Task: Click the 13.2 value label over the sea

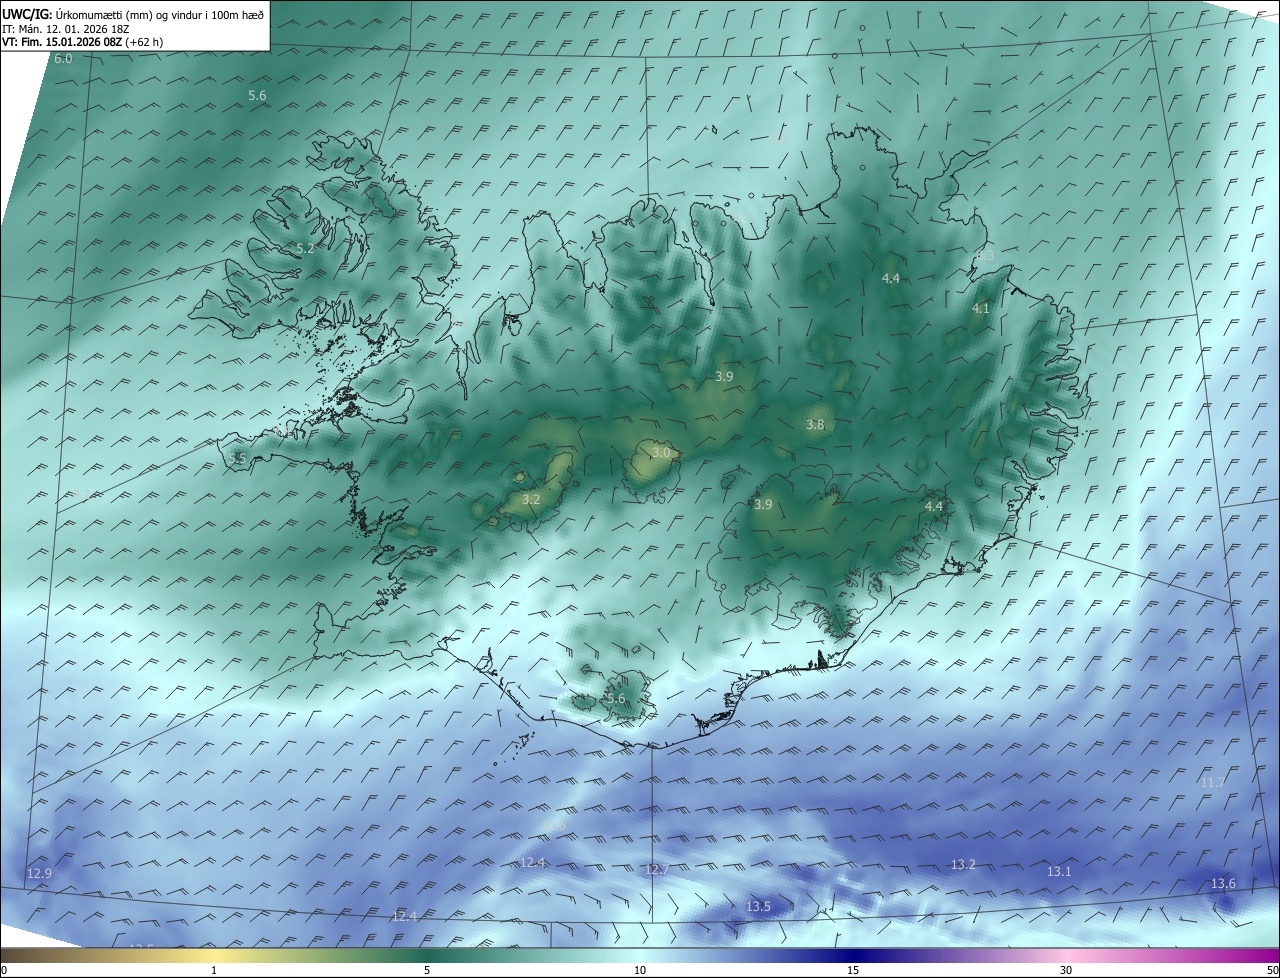Action: pyautogui.click(x=963, y=864)
